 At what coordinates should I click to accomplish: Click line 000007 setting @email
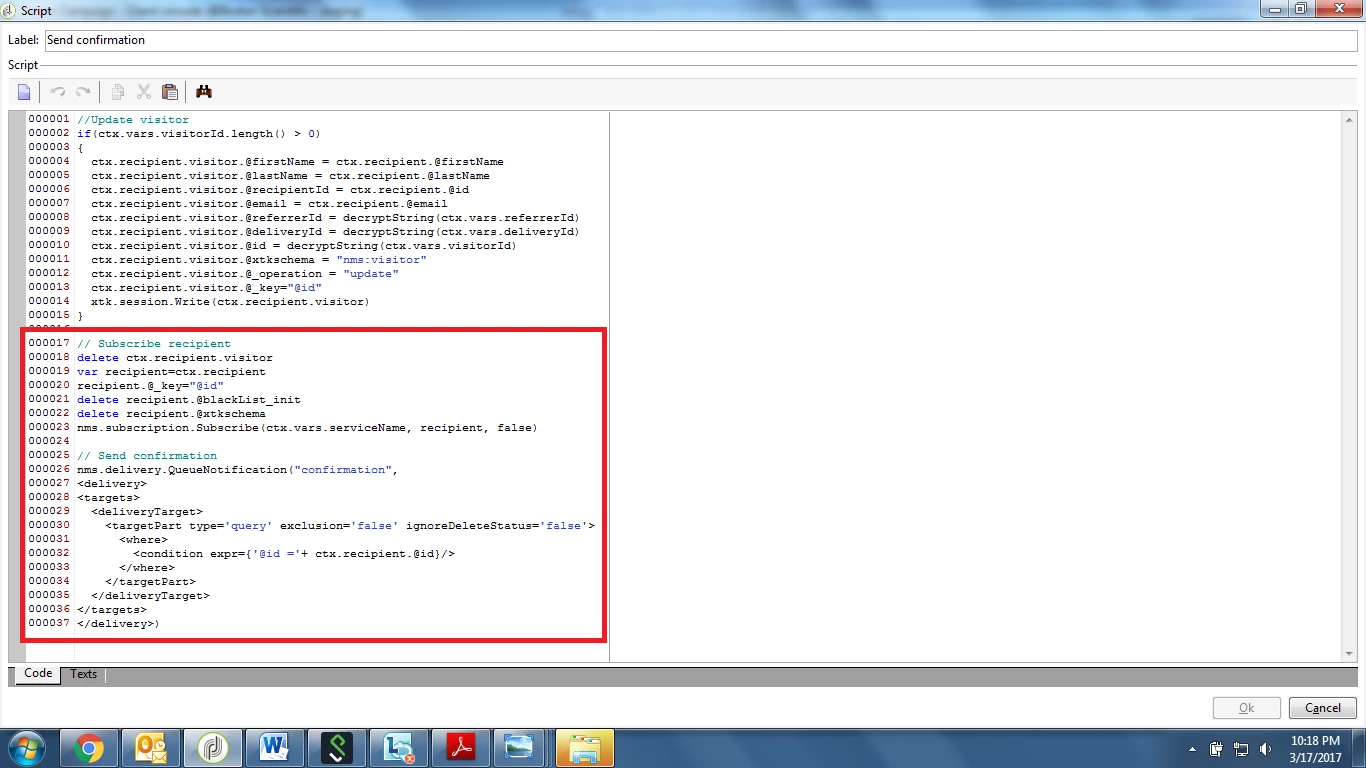point(269,204)
